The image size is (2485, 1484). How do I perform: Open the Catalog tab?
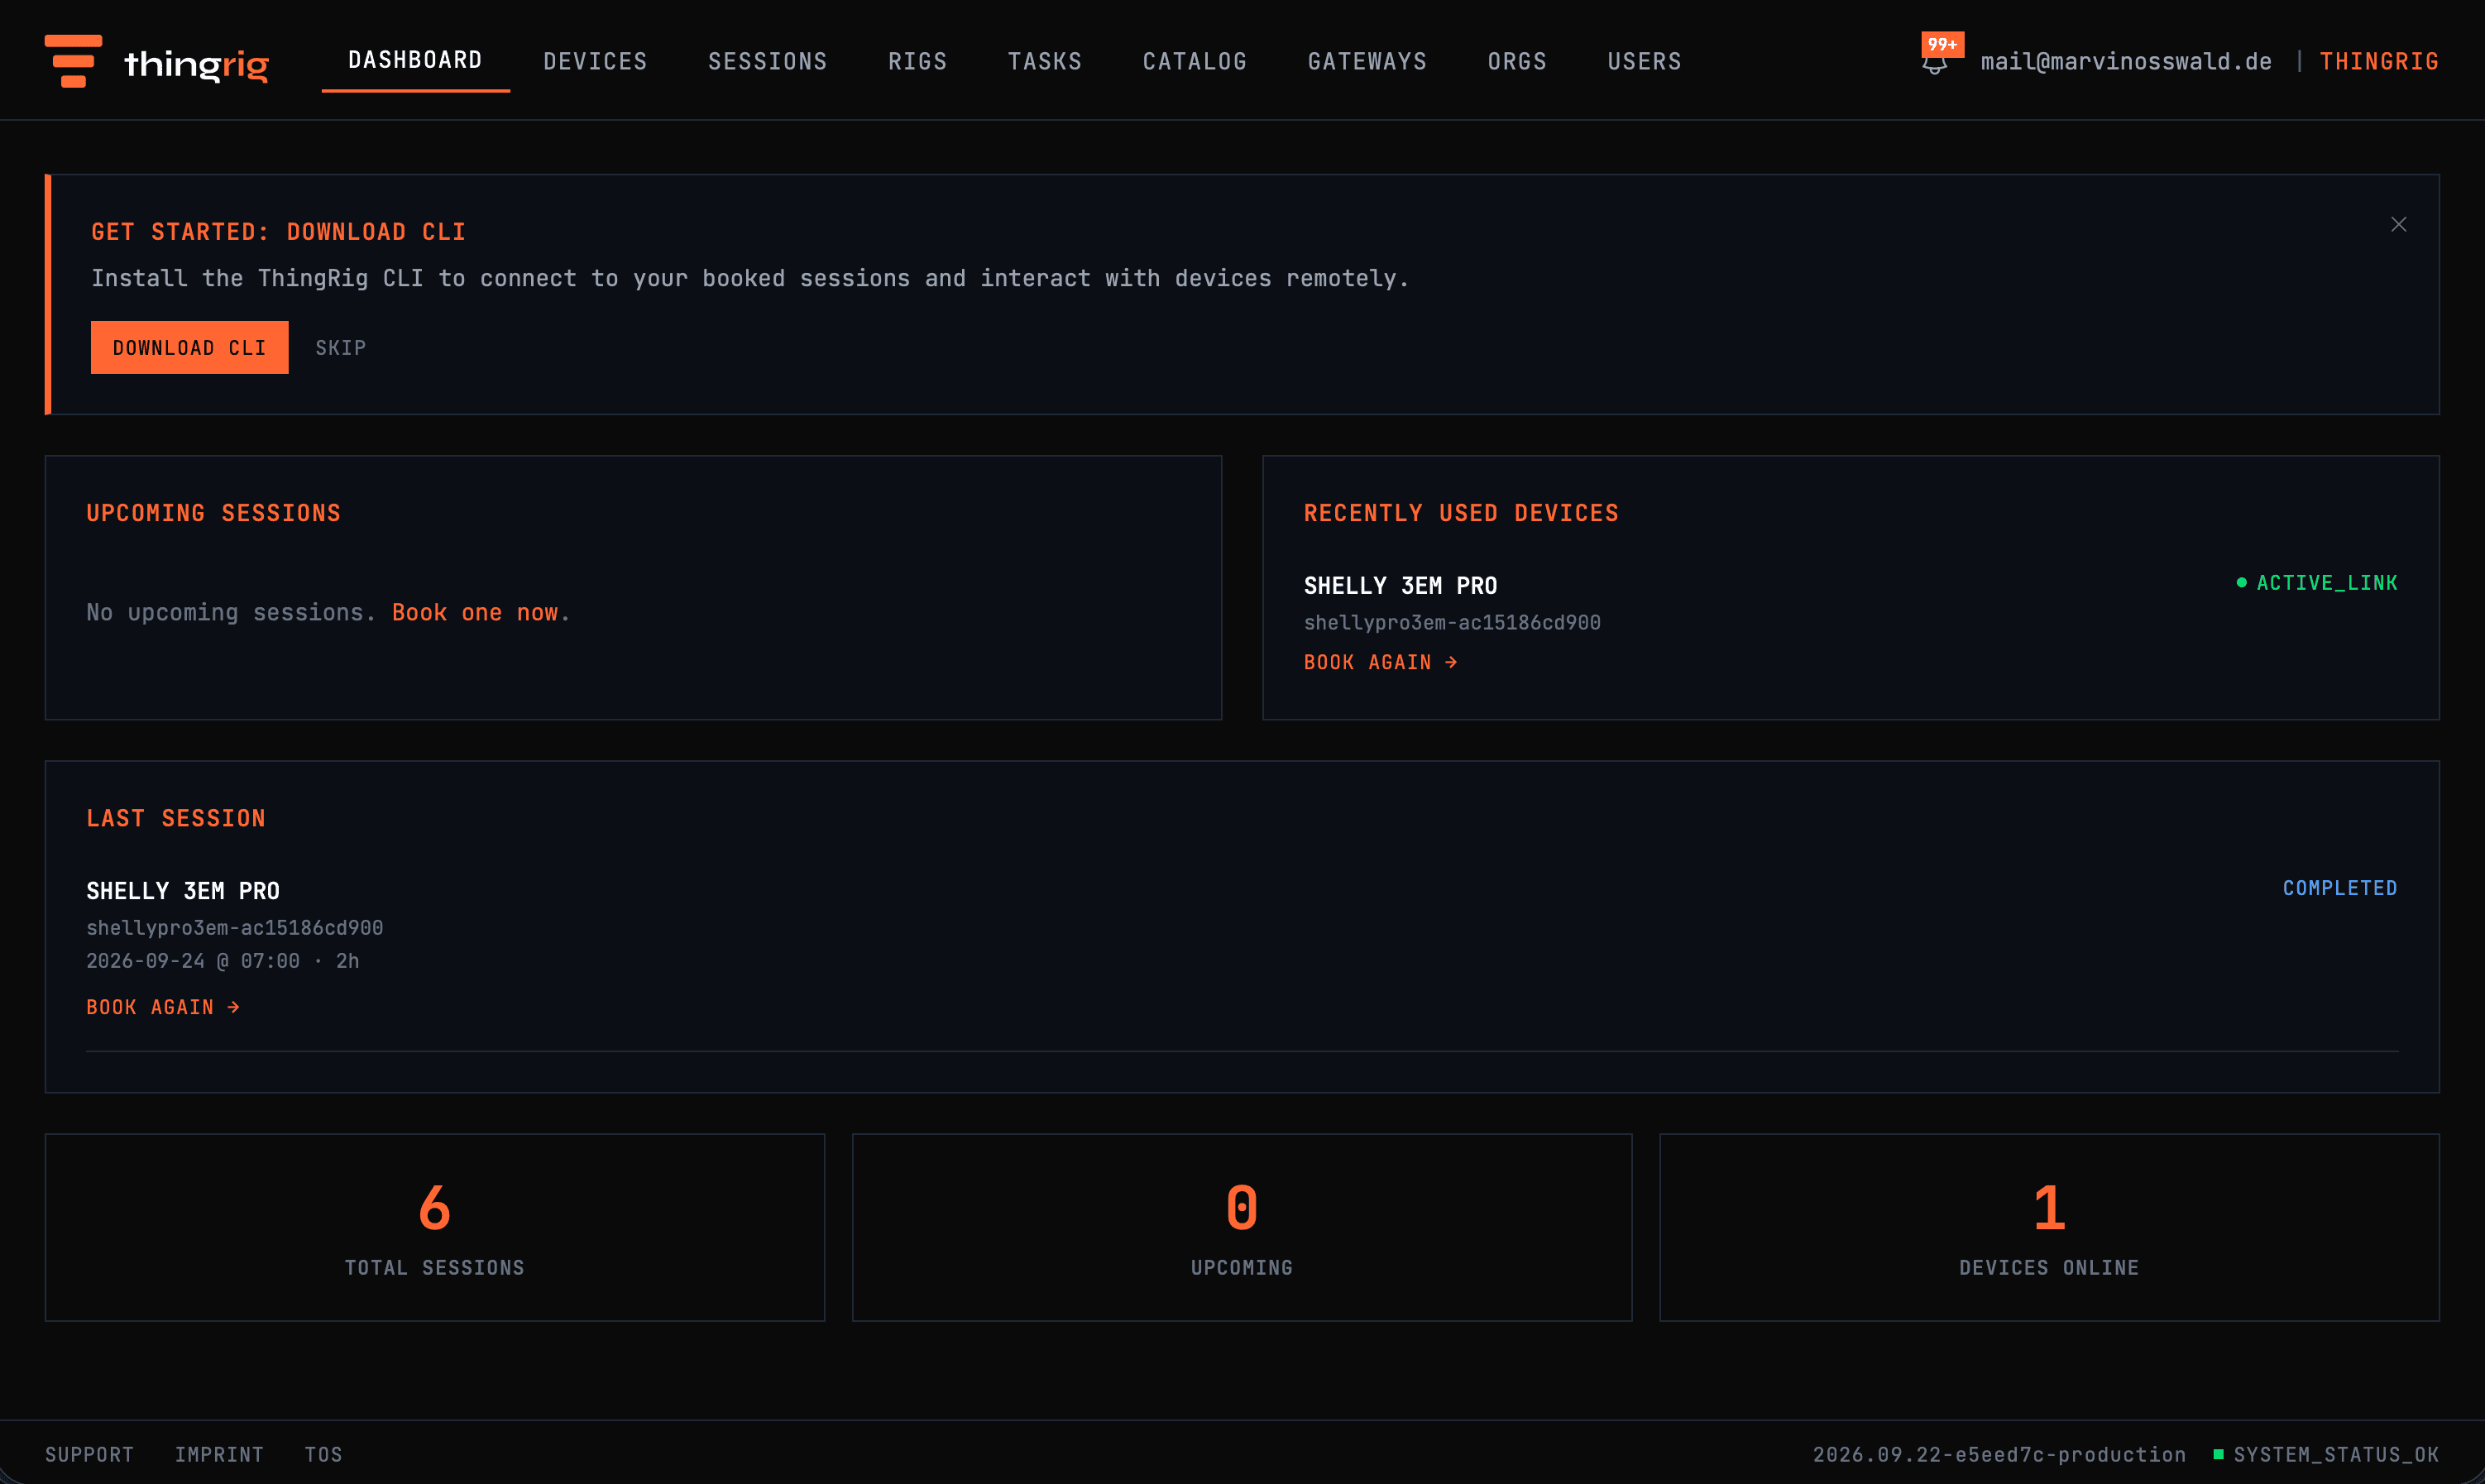click(x=1195, y=62)
